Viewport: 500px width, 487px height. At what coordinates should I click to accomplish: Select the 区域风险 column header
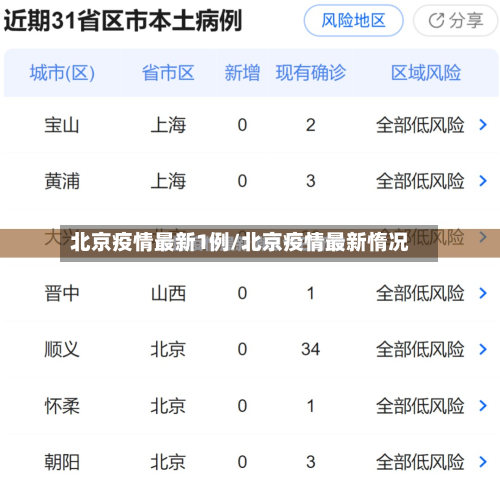click(426, 73)
